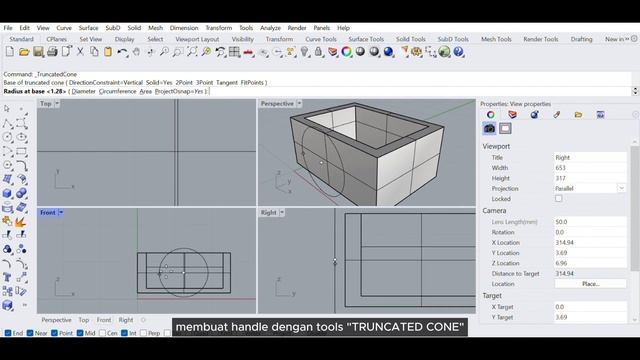Select the Rectangle tool in left sidebar
This screenshot has height=360, width=640.
coord(21,151)
